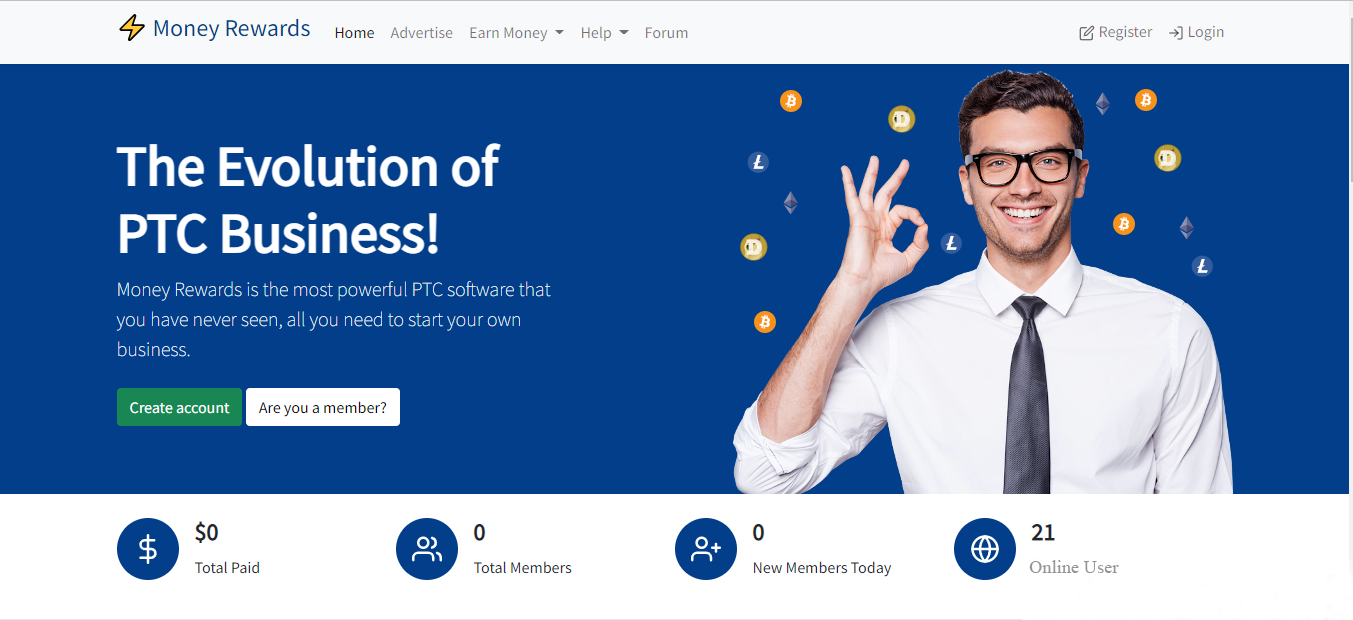
Task: Click the Online User globe icon
Action: point(984,549)
